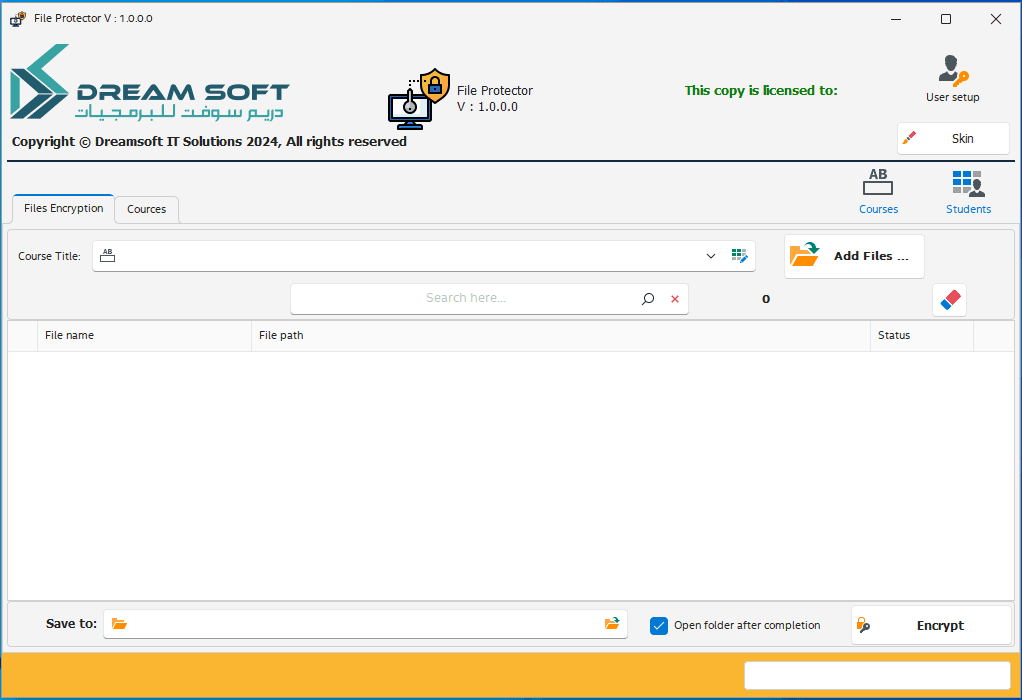Click Add Files button
This screenshot has width=1022, height=700.
coord(854,256)
